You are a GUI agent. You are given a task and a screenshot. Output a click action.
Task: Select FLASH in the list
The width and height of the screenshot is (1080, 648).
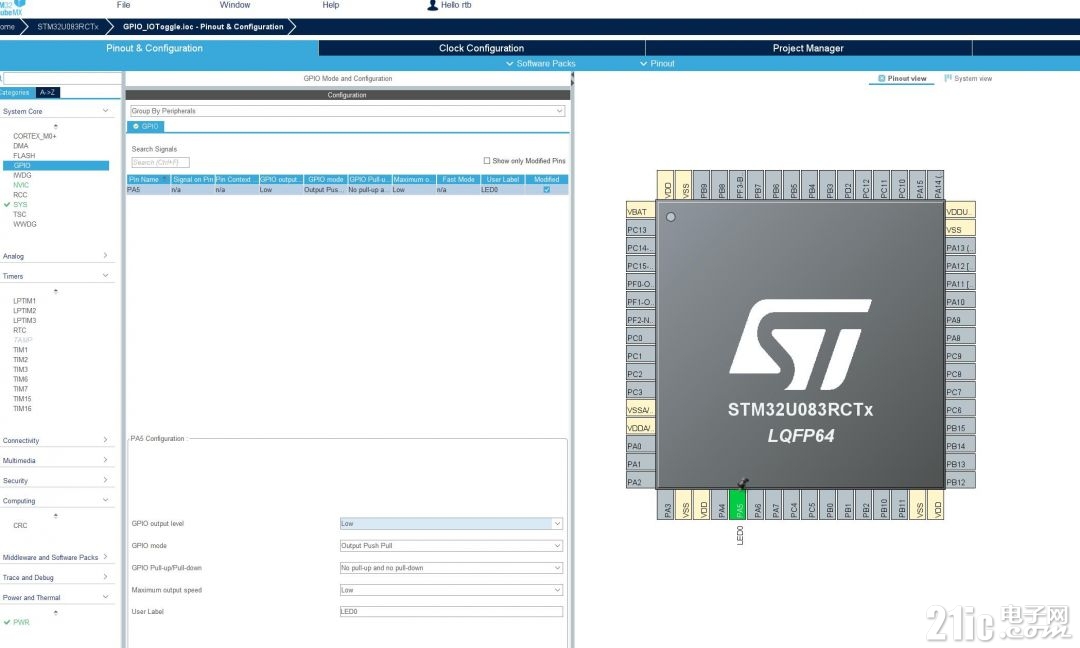coord(23,156)
